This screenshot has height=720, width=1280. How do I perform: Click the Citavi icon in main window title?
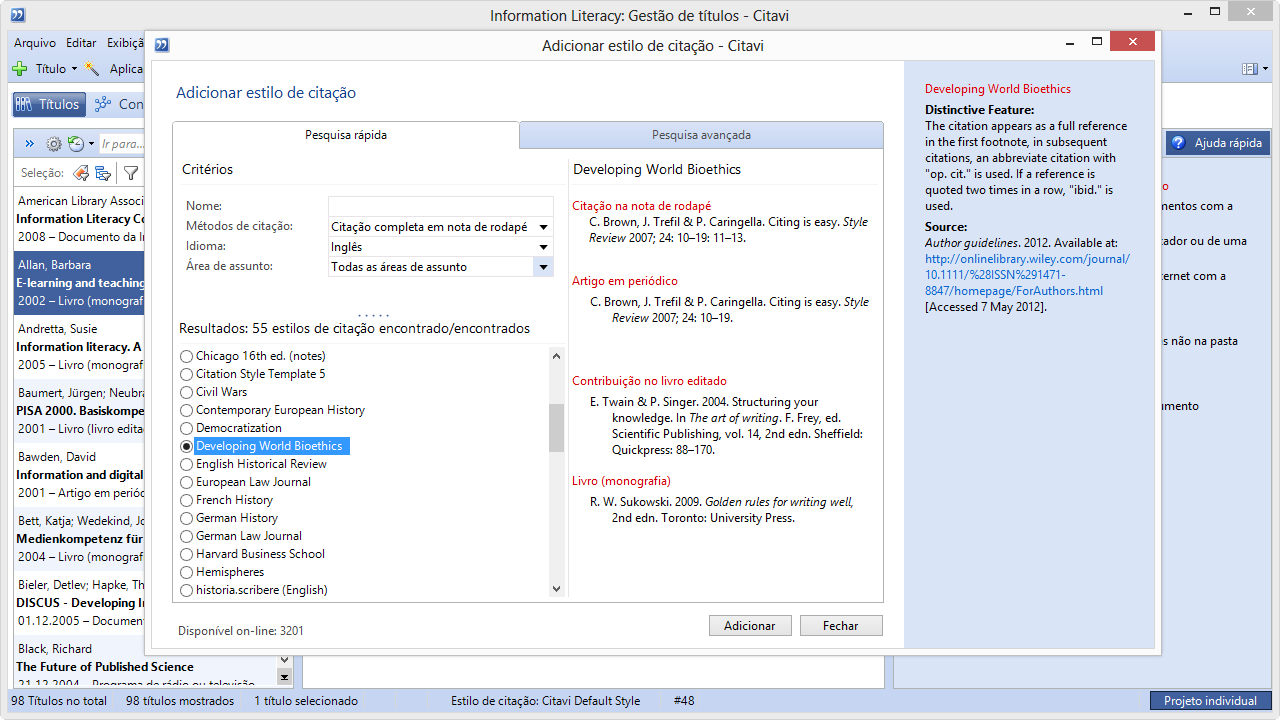pos(17,15)
